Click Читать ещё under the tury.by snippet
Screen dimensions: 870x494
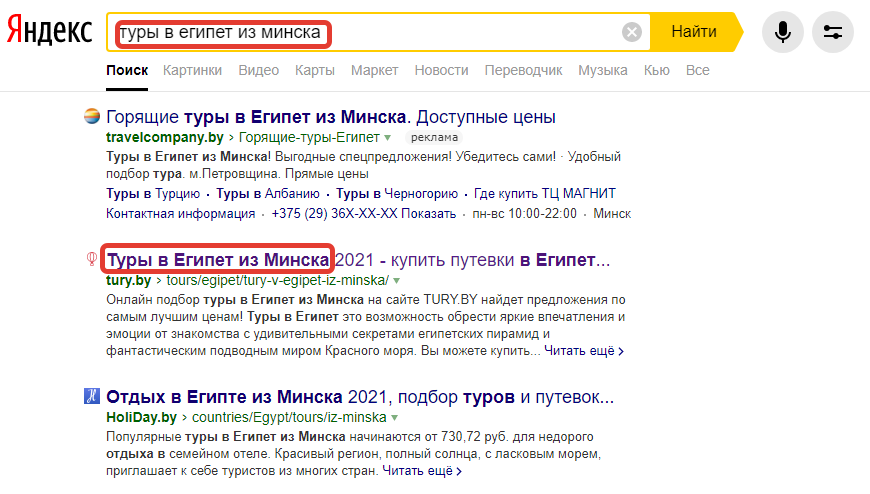584,351
